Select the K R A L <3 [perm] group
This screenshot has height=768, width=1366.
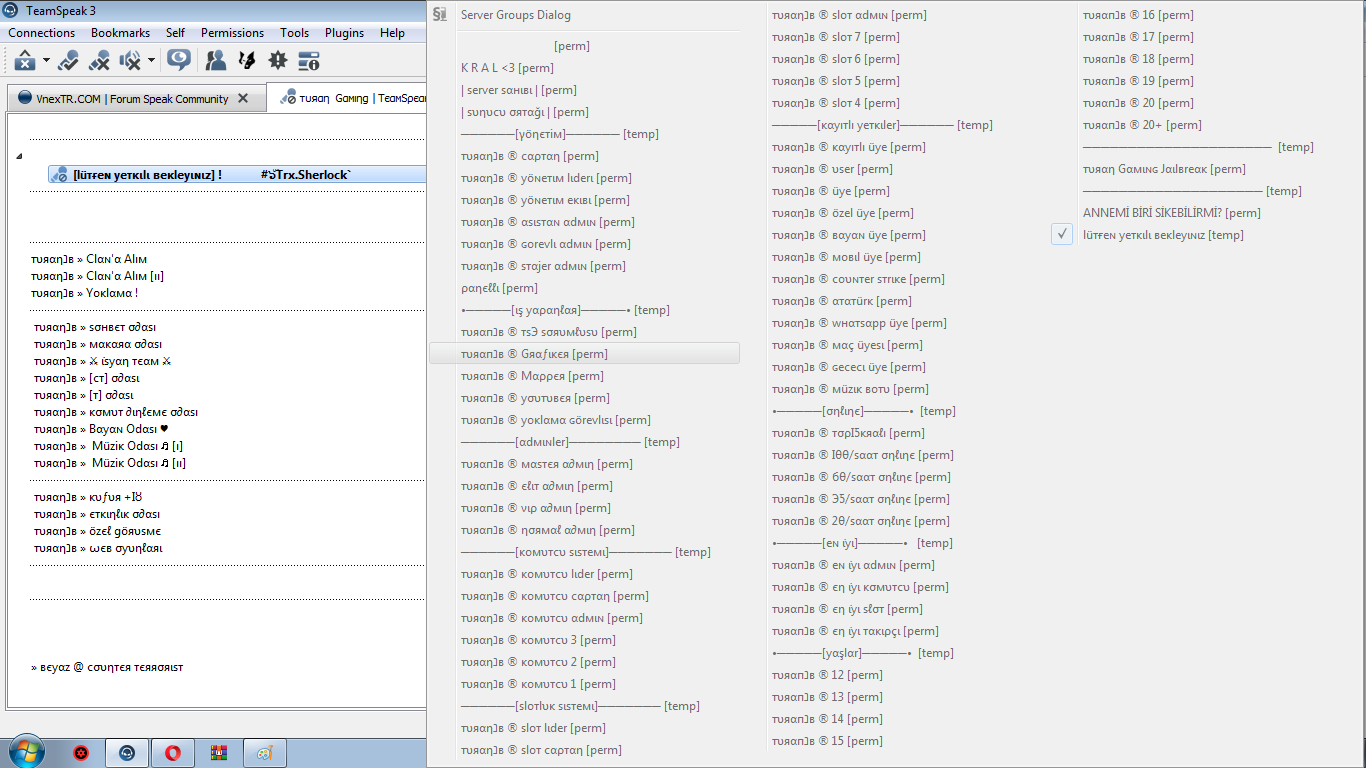pos(507,68)
